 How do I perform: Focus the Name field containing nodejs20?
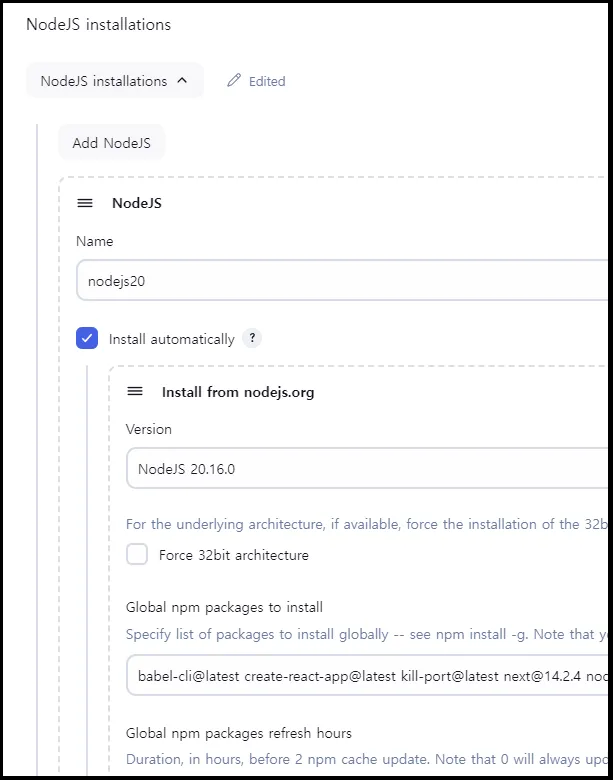pyautogui.click(x=342, y=281)
